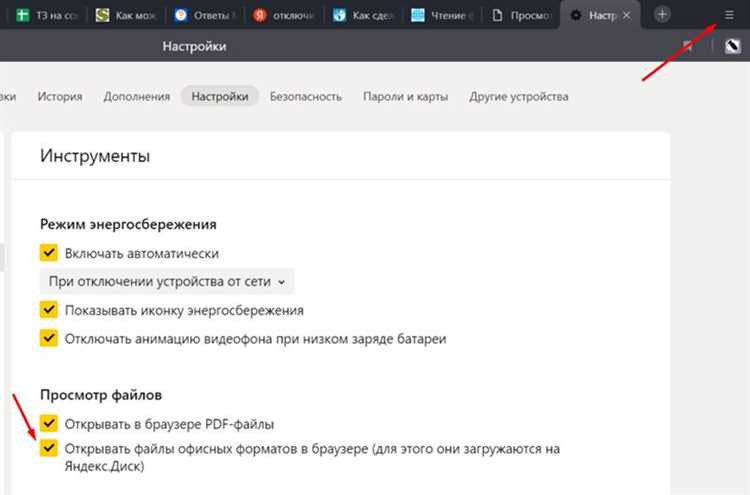Uncheck 'Открывать в браузере PDF-файлы'
This screenshot has height=495, width=750.
click(49, 423)
